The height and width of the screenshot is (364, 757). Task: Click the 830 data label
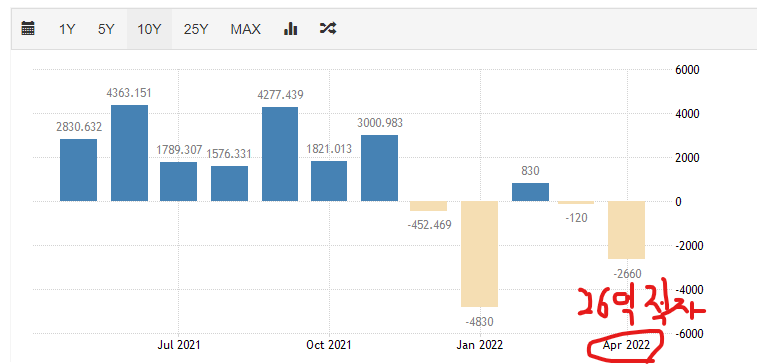click(531, 171)
